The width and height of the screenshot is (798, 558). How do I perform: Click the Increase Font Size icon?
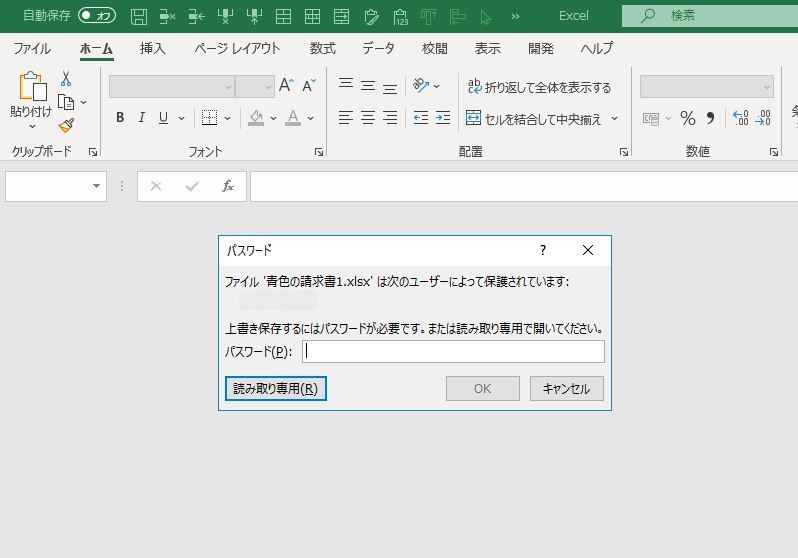pos(287,86)
